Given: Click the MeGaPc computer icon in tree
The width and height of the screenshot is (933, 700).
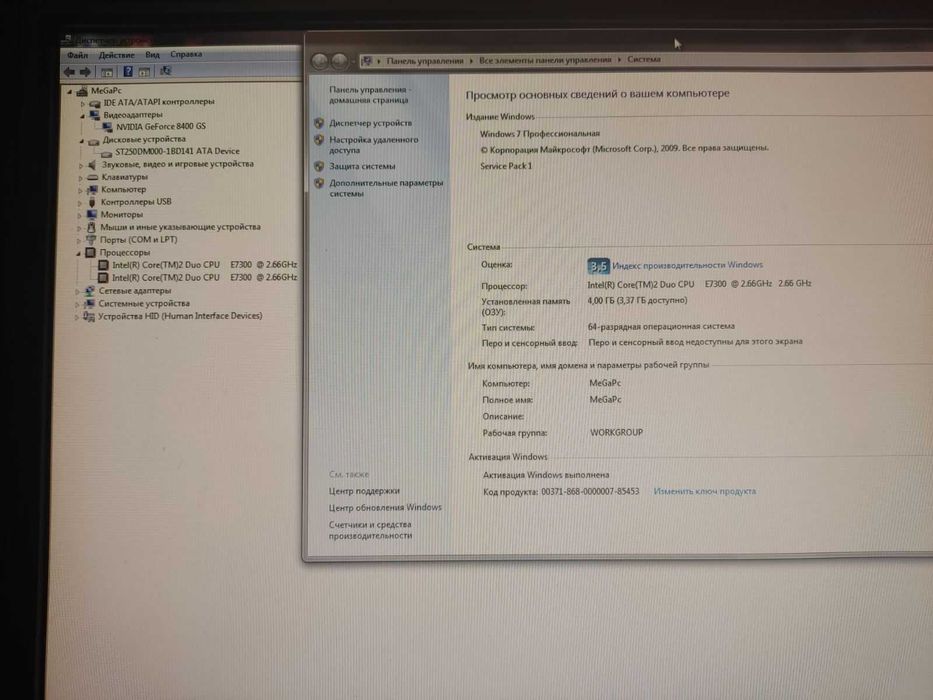Looking at the screenshot, I should [82, 91].
